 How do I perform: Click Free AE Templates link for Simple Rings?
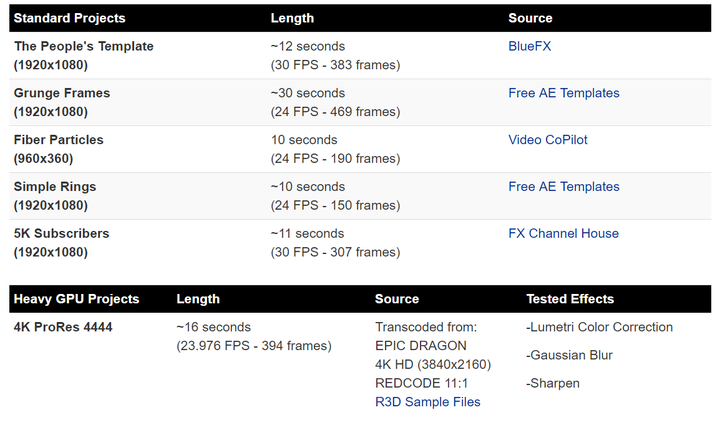564,187
